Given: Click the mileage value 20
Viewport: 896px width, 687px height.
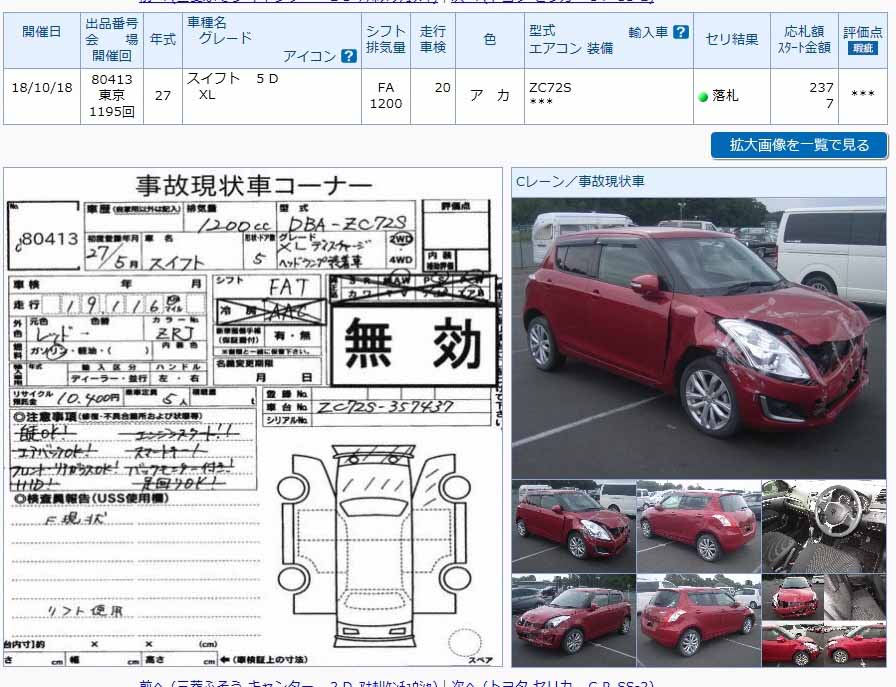Looking at the screenshot, I should [x=442, y=87].
